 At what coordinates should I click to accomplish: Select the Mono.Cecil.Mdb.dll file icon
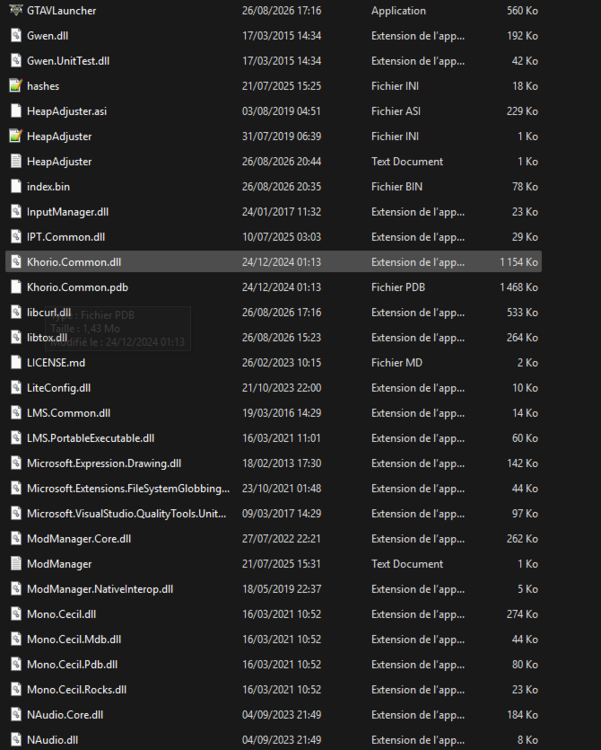(x=16, y=639)
